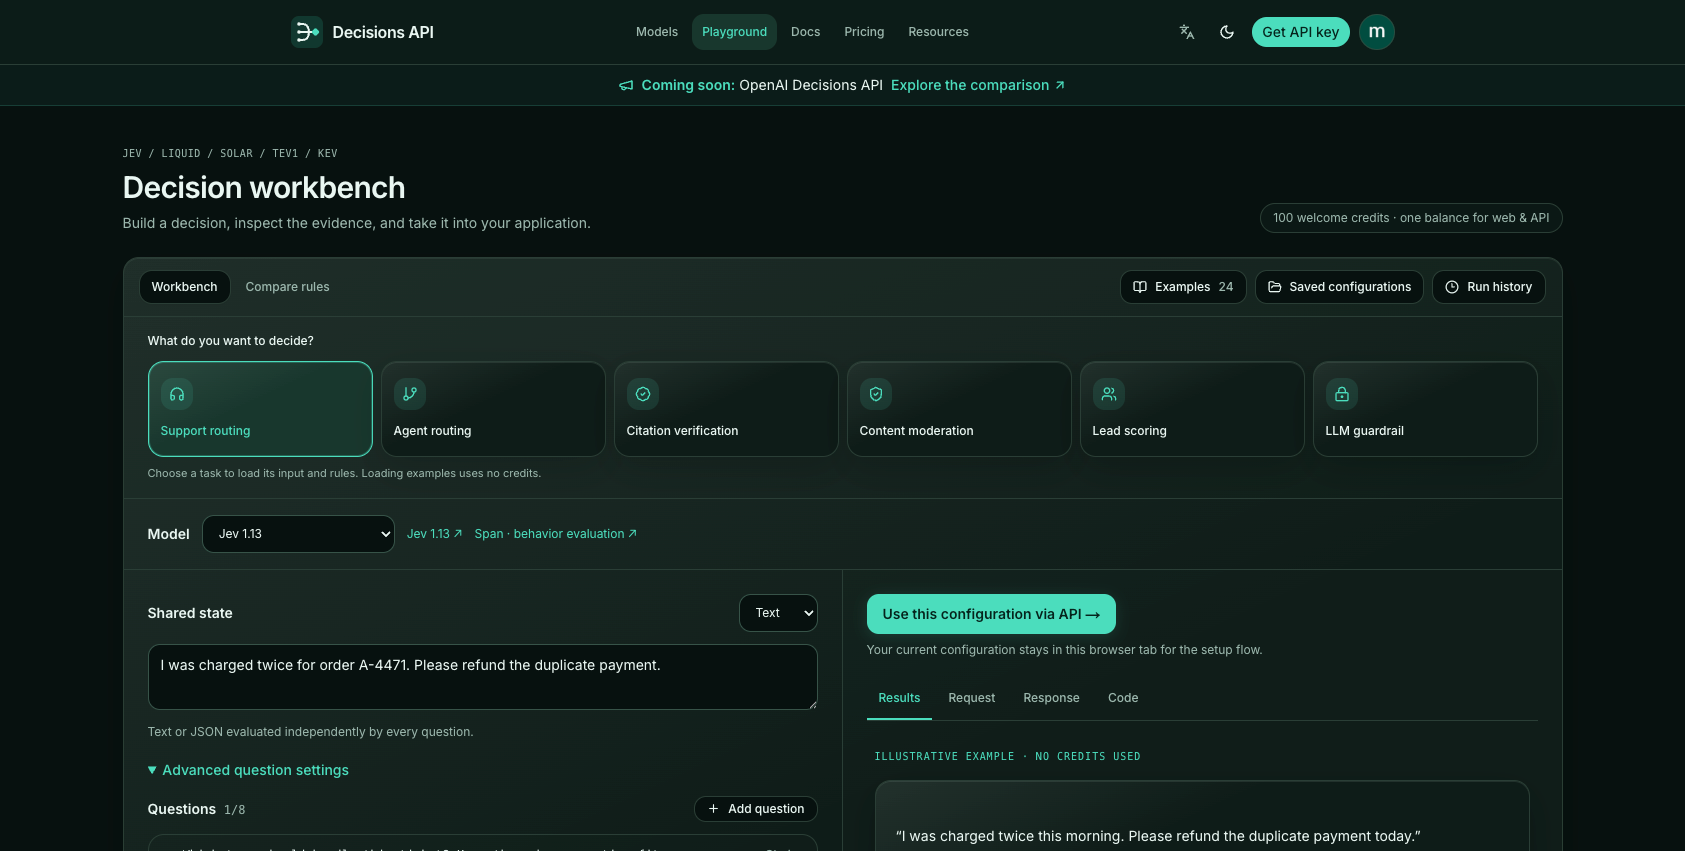Open the Jev 1.13 model dropdown
The width and height of the screenshot is (1685, 851).
(x=298, y=534)
